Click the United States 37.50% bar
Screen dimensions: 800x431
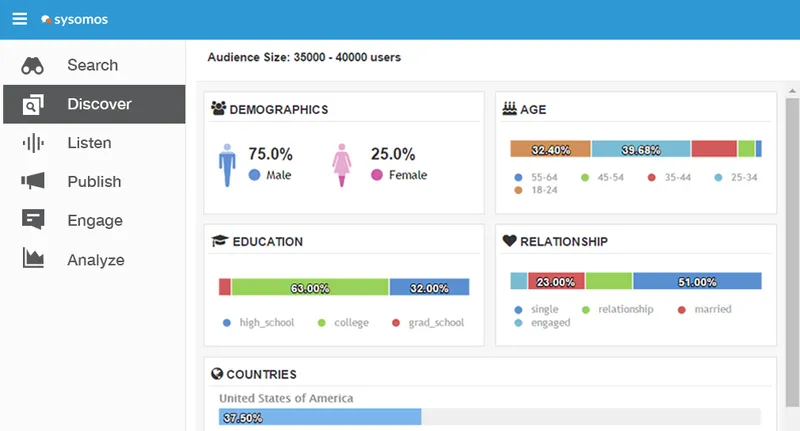click(320, 417)
